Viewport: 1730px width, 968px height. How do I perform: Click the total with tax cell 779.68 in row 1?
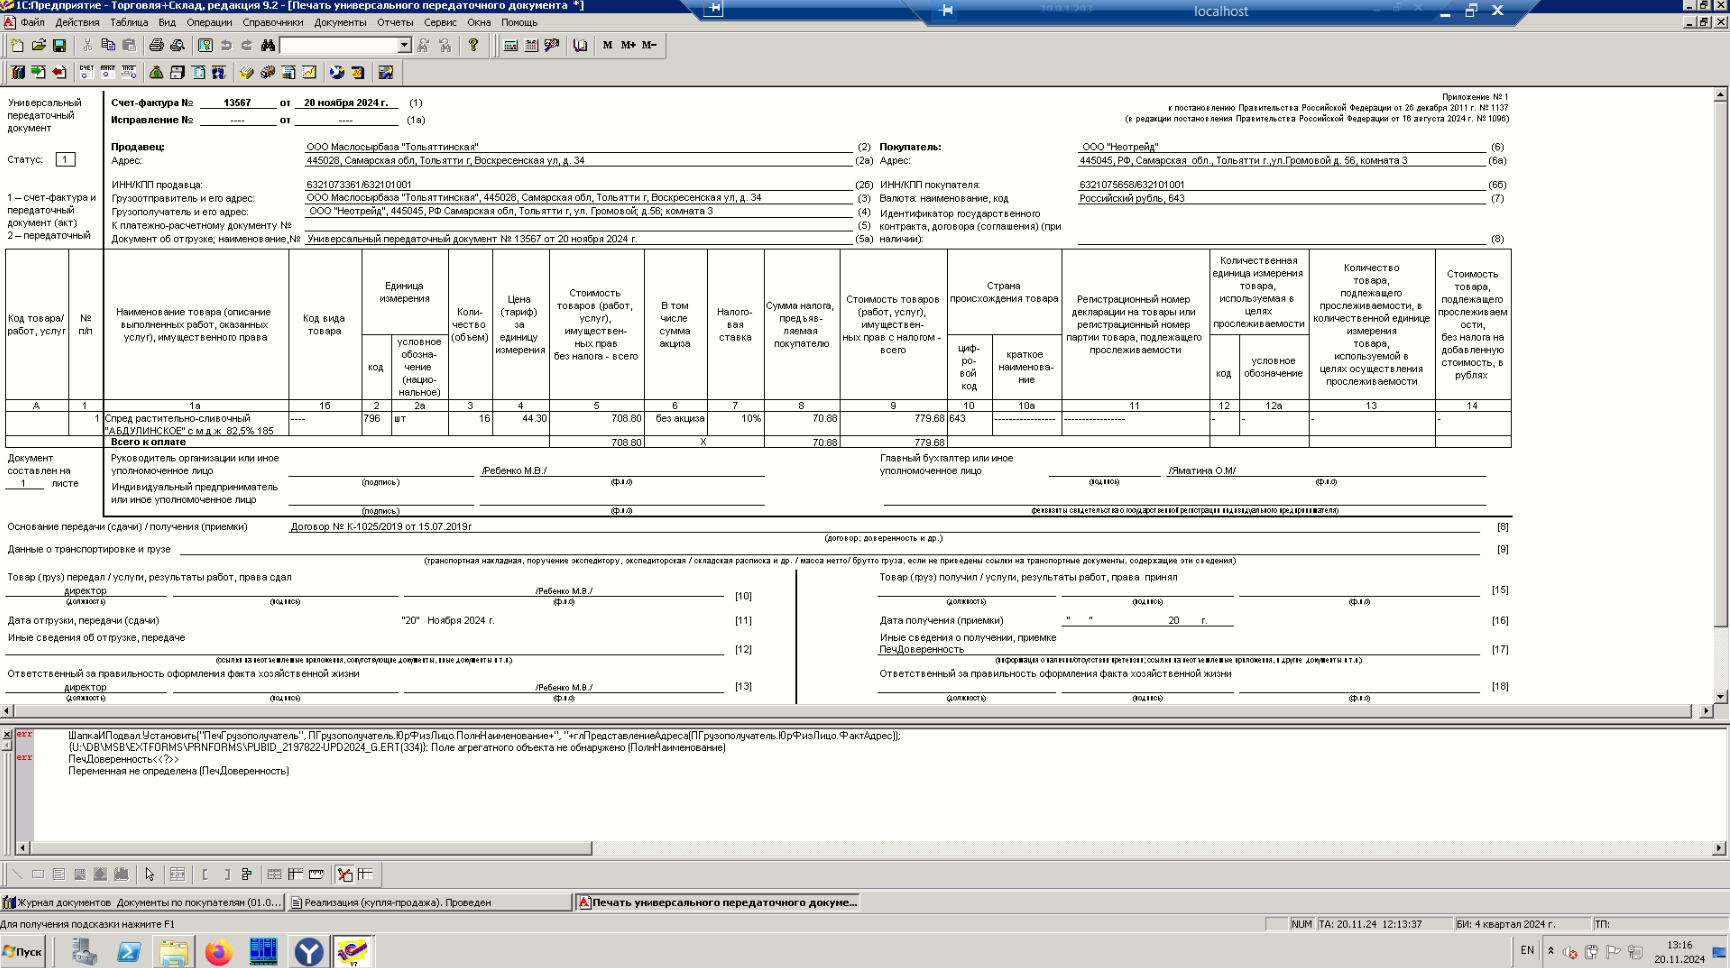point(893,424)
